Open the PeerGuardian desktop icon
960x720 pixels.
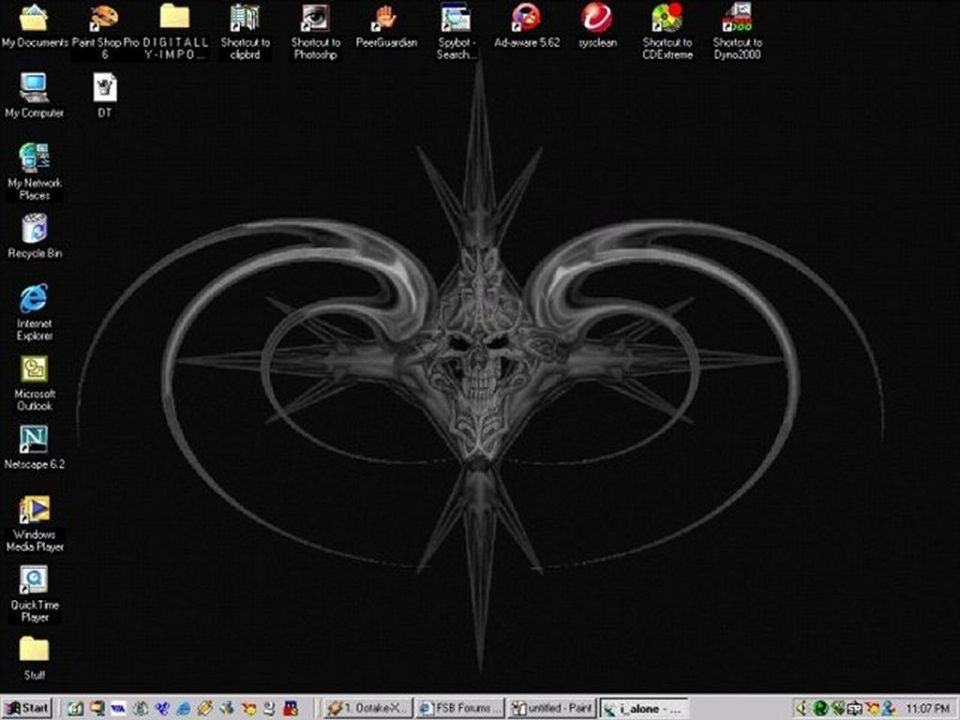pos(386,26)
